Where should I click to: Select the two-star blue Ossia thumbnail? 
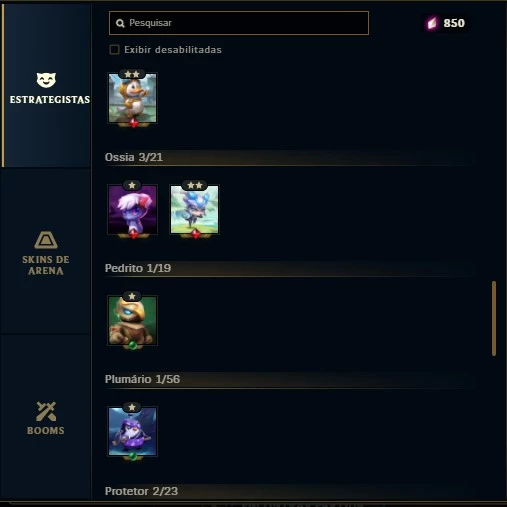195,209
